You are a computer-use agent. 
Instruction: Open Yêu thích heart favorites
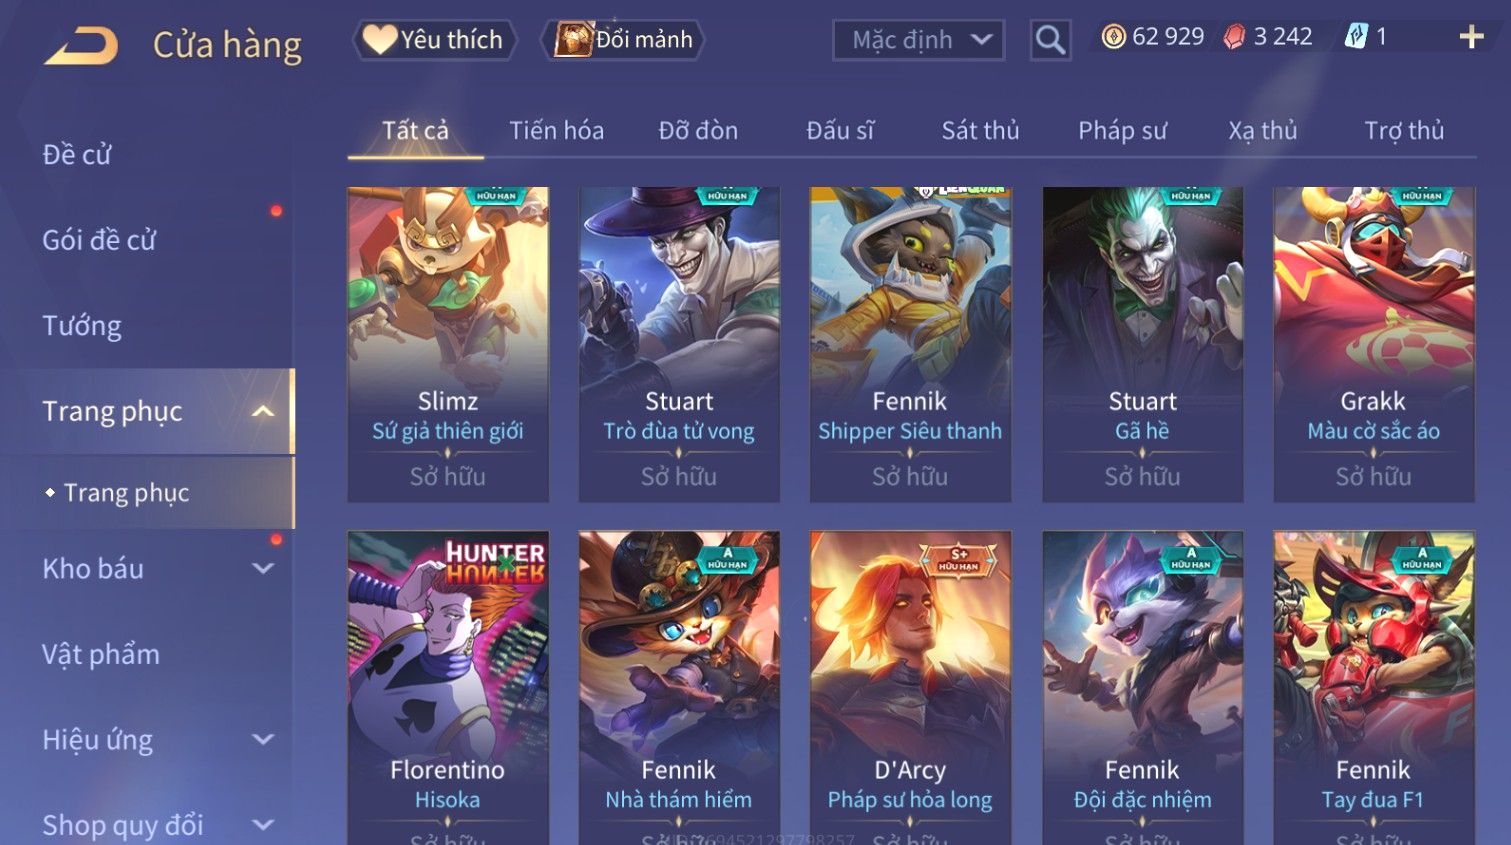pos(434,40)
